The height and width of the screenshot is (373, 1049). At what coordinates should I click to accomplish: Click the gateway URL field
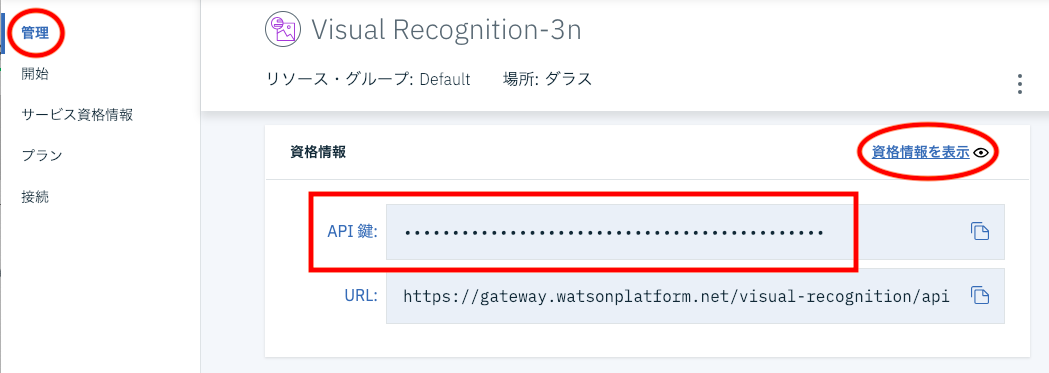695,296
